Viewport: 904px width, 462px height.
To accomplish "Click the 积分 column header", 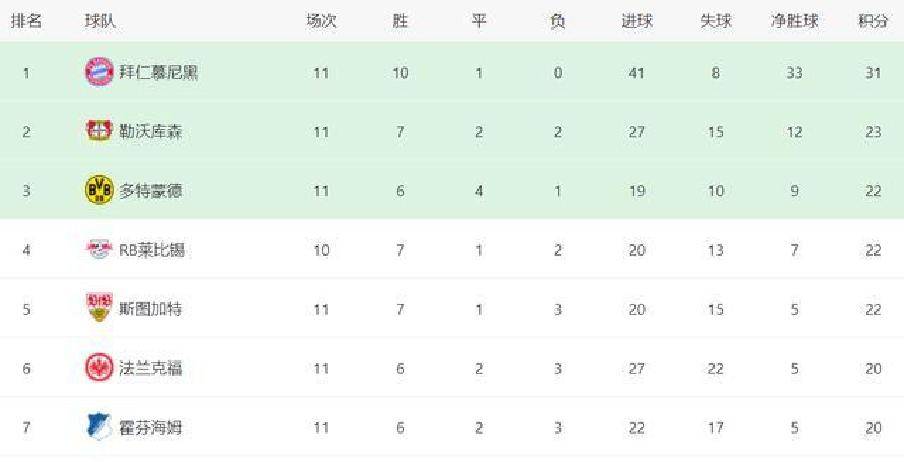I will [x=873, y=21].
